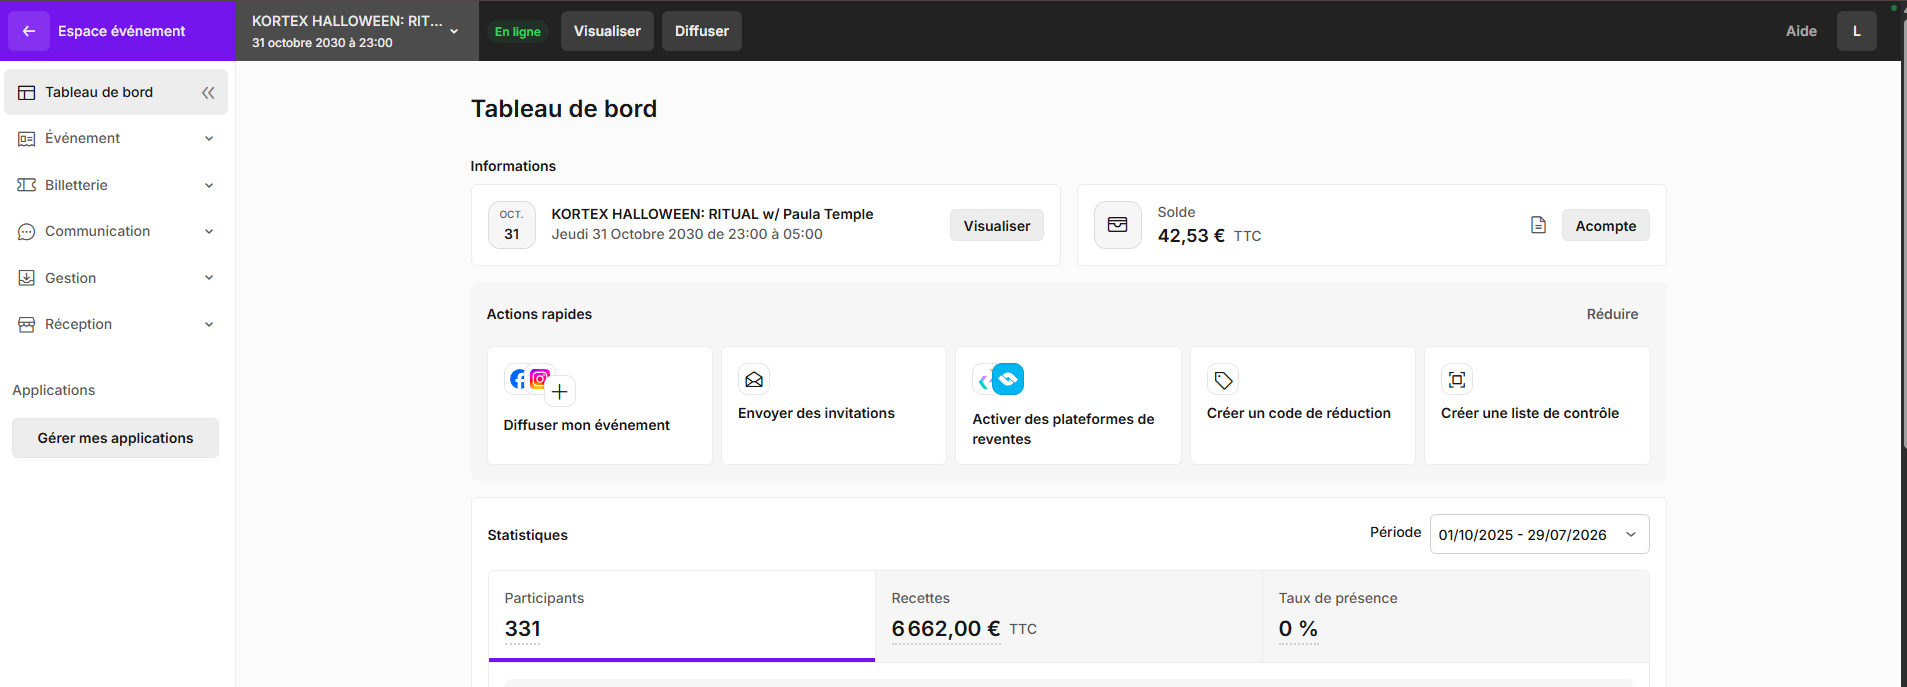
Task: Click the Gestion download icon
Action: [27, 278]
